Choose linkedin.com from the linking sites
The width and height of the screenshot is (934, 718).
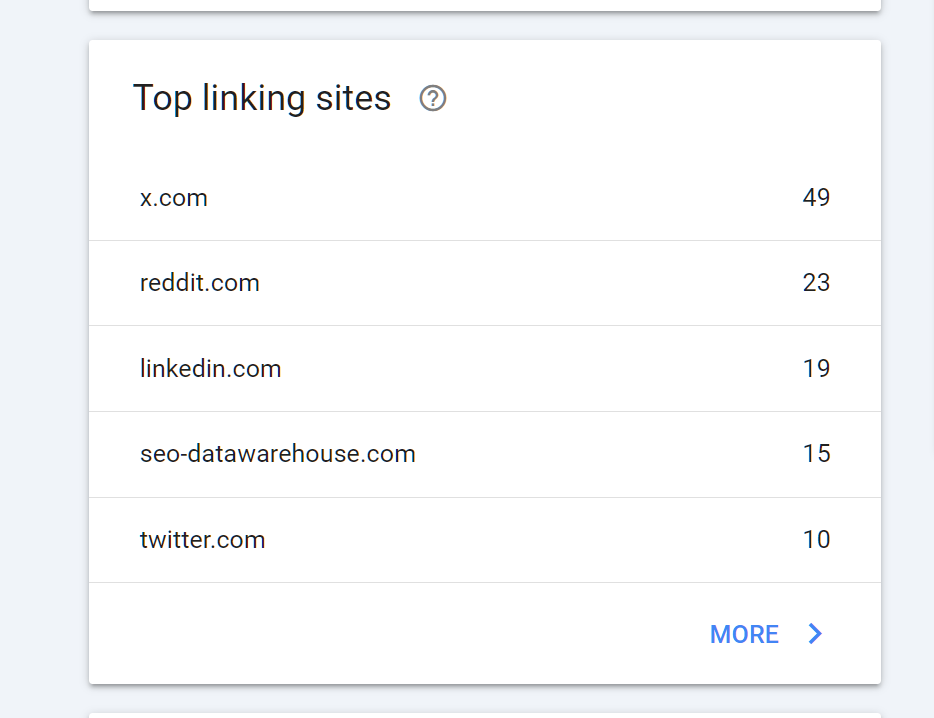coord(211,369)
